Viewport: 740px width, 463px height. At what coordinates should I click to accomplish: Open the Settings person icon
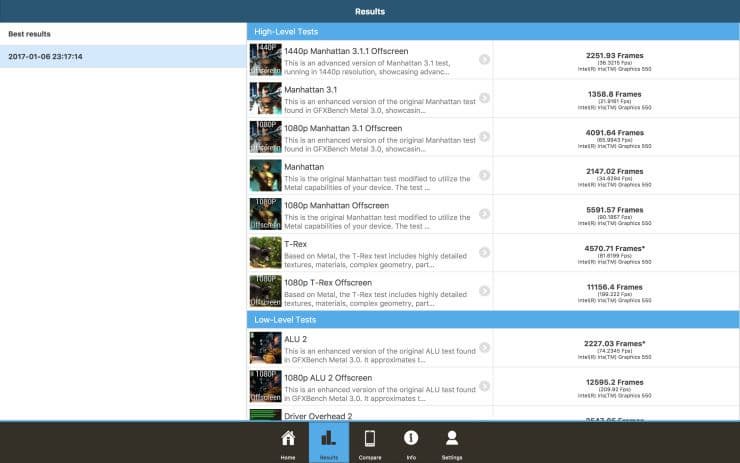click(x=452, y=438)
